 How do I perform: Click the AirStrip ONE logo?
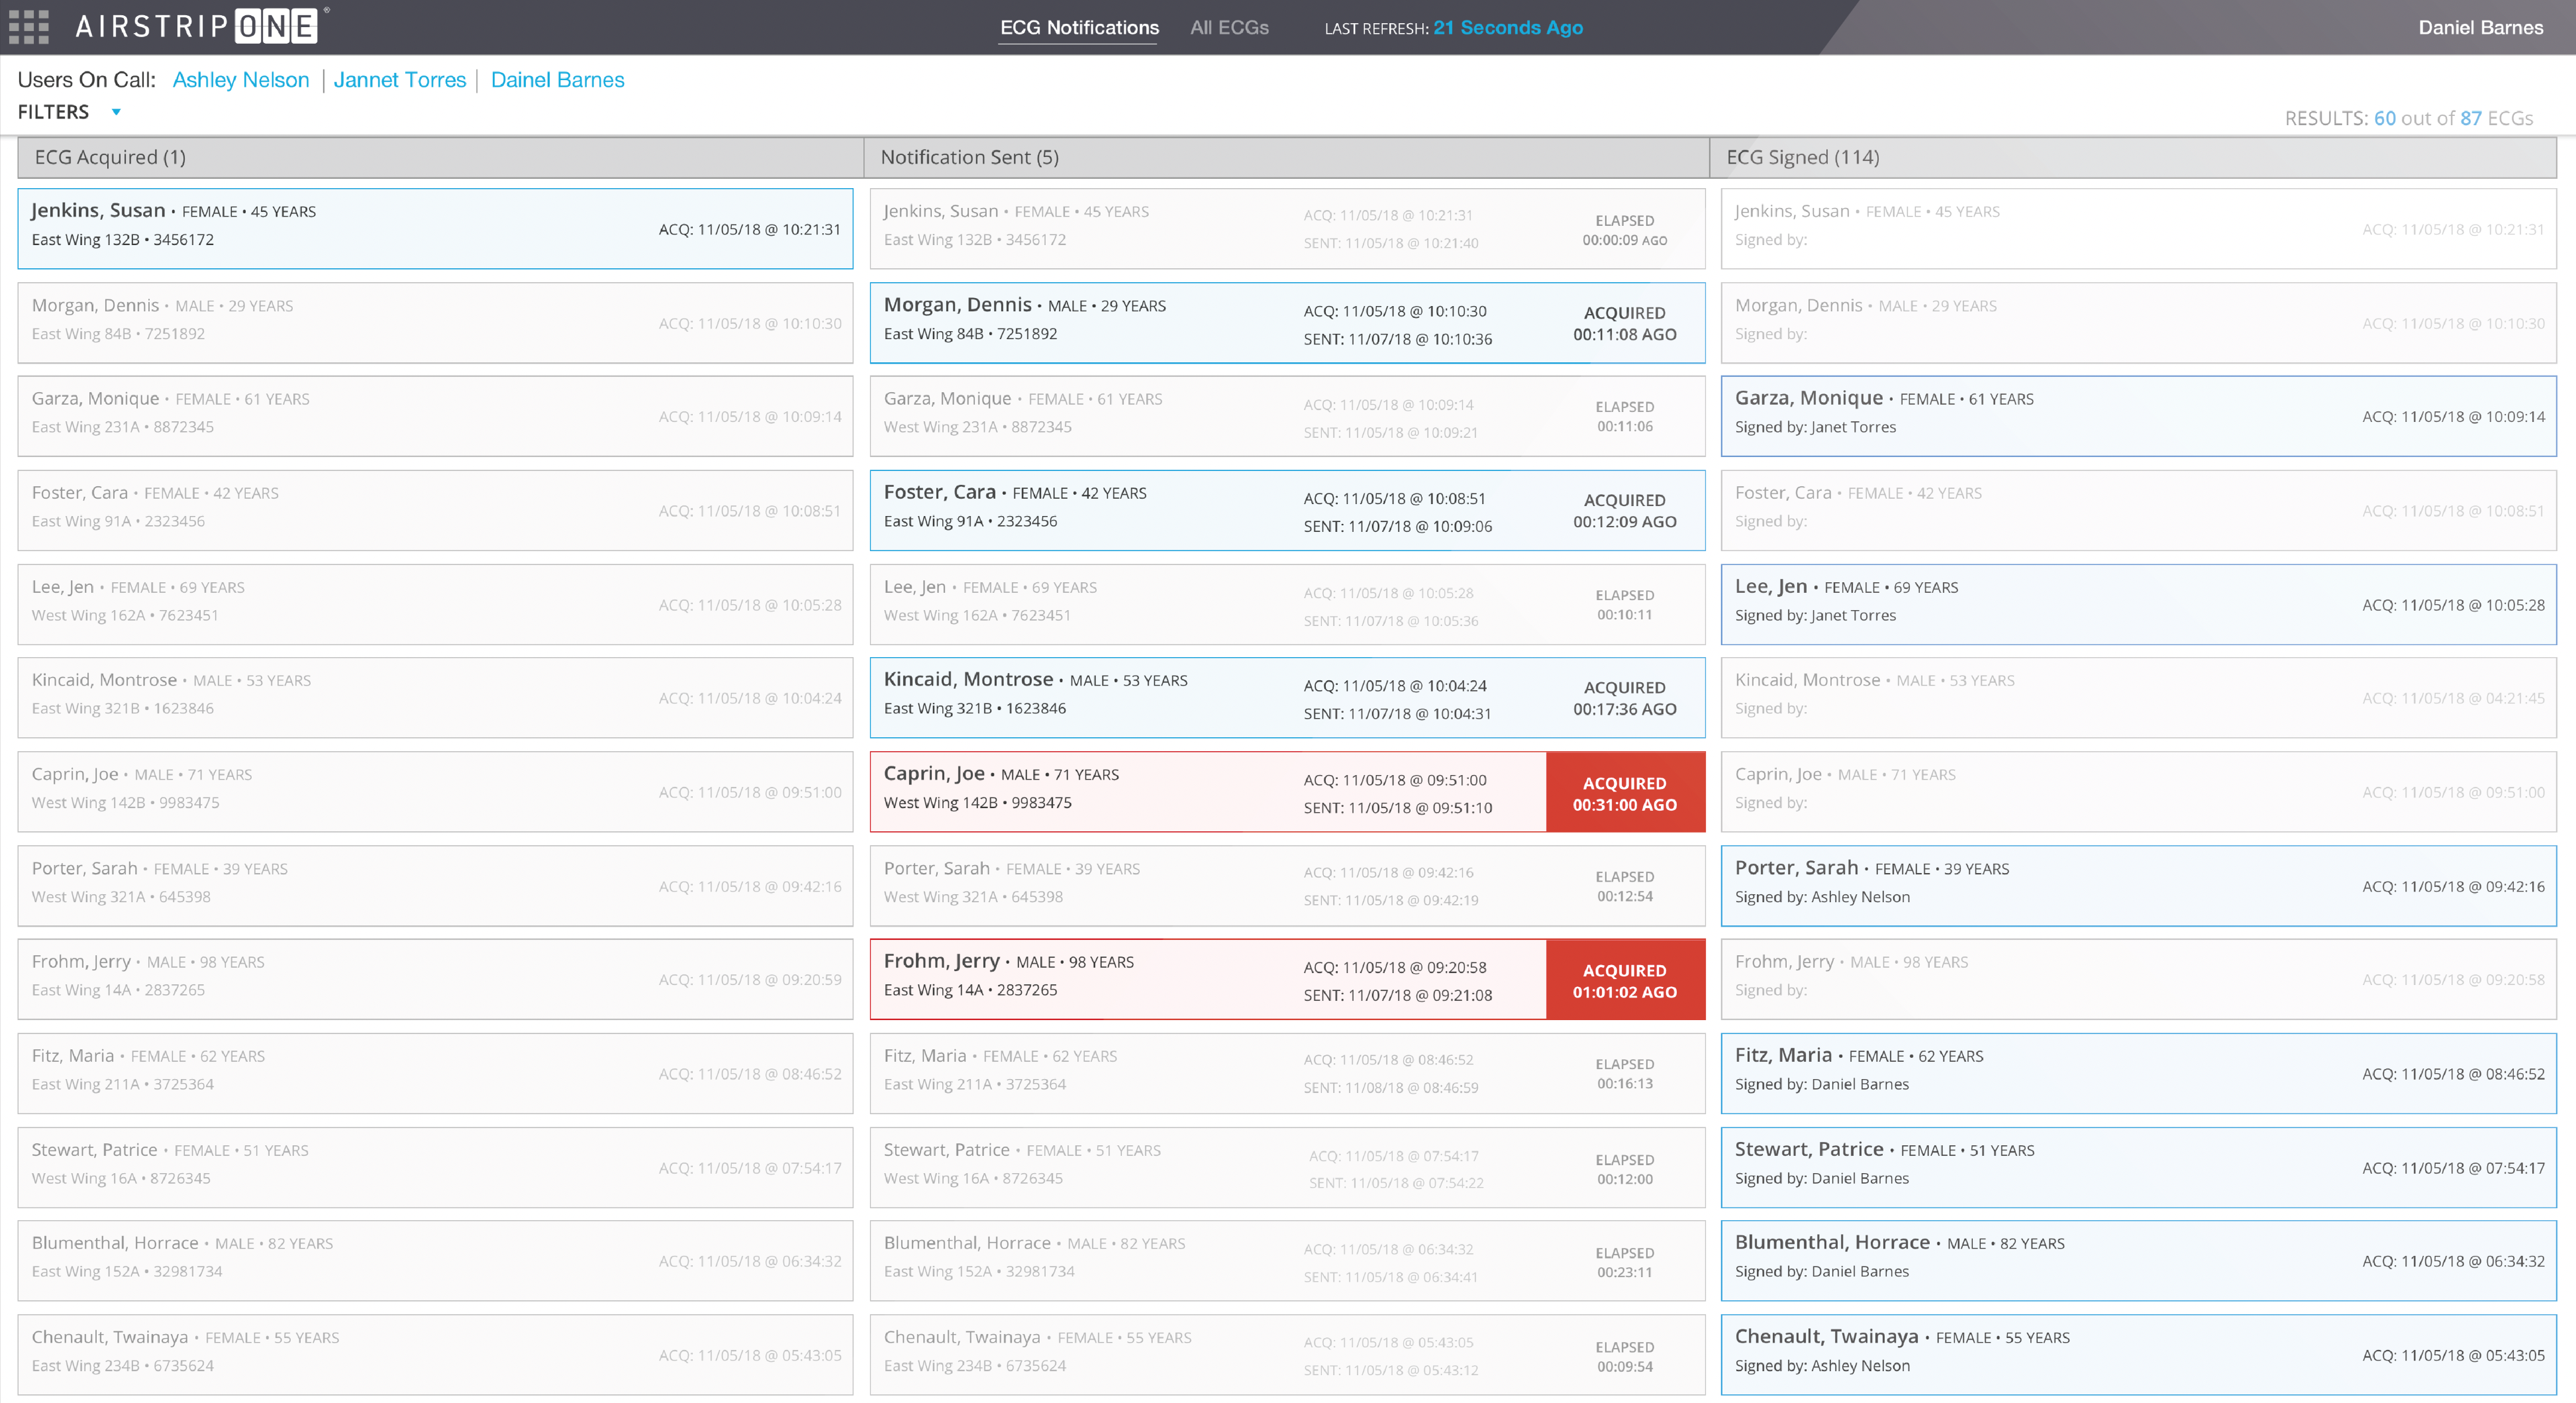tap(197, 26)
